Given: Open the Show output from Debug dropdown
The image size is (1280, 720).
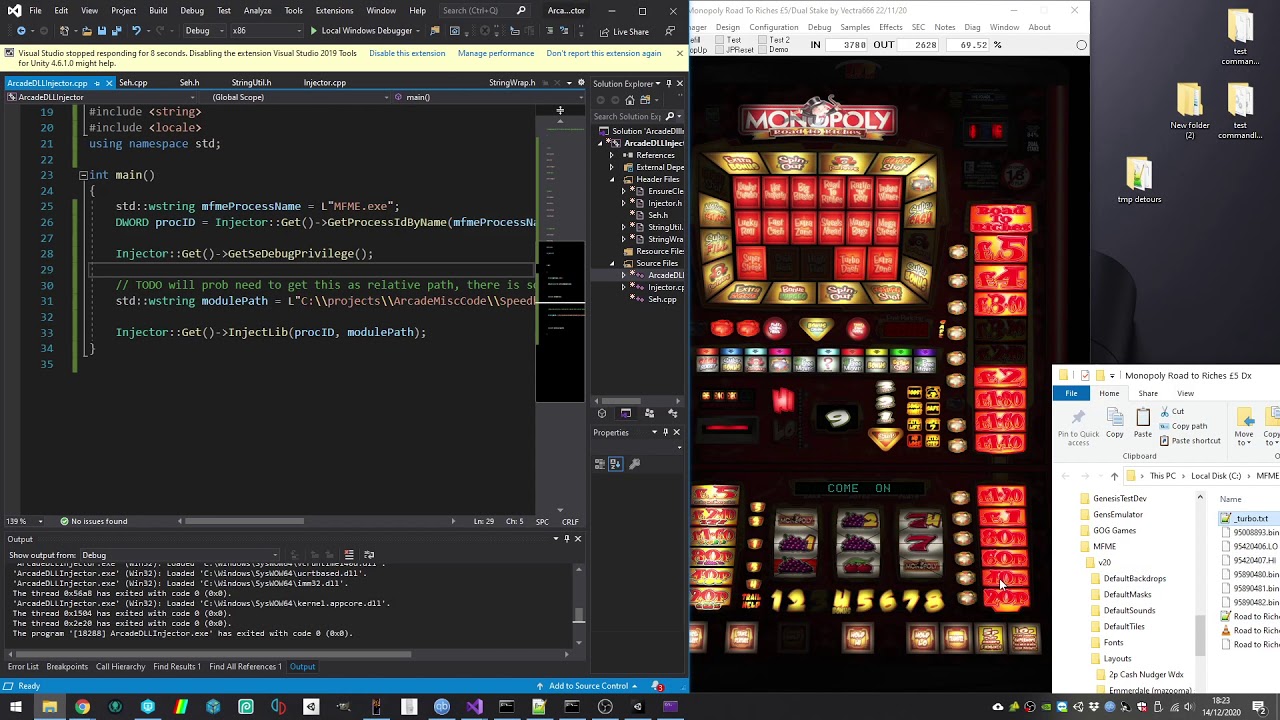Looking at the screenshot, I should (180, 555).
